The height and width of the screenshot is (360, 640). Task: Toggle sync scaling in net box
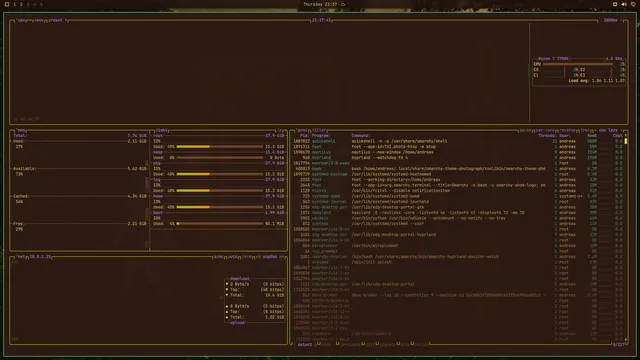coord(218,257)
